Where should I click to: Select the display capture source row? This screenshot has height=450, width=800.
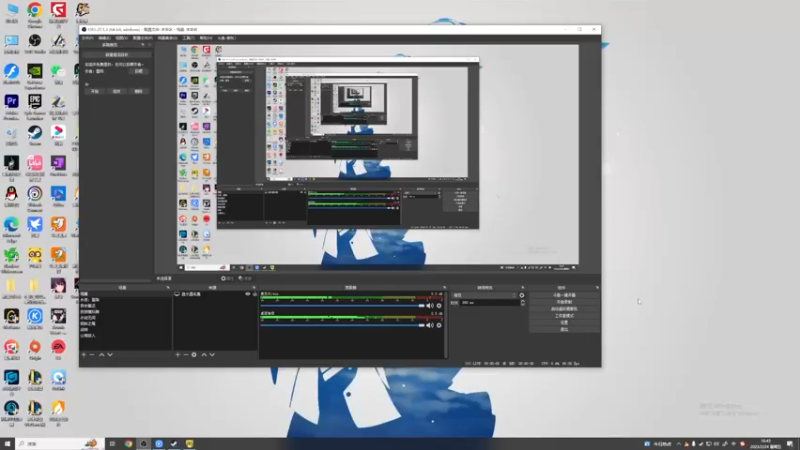click(215, 294)
